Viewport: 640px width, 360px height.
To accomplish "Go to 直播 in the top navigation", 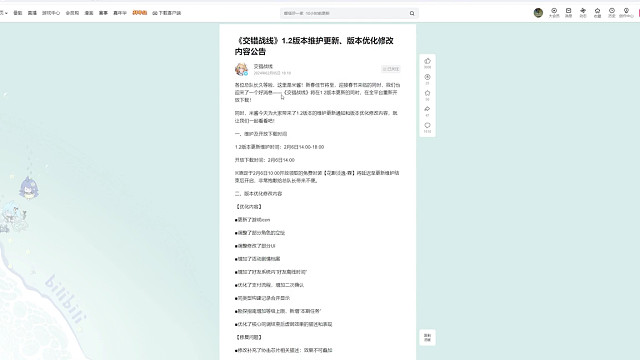I will [32, 13].
